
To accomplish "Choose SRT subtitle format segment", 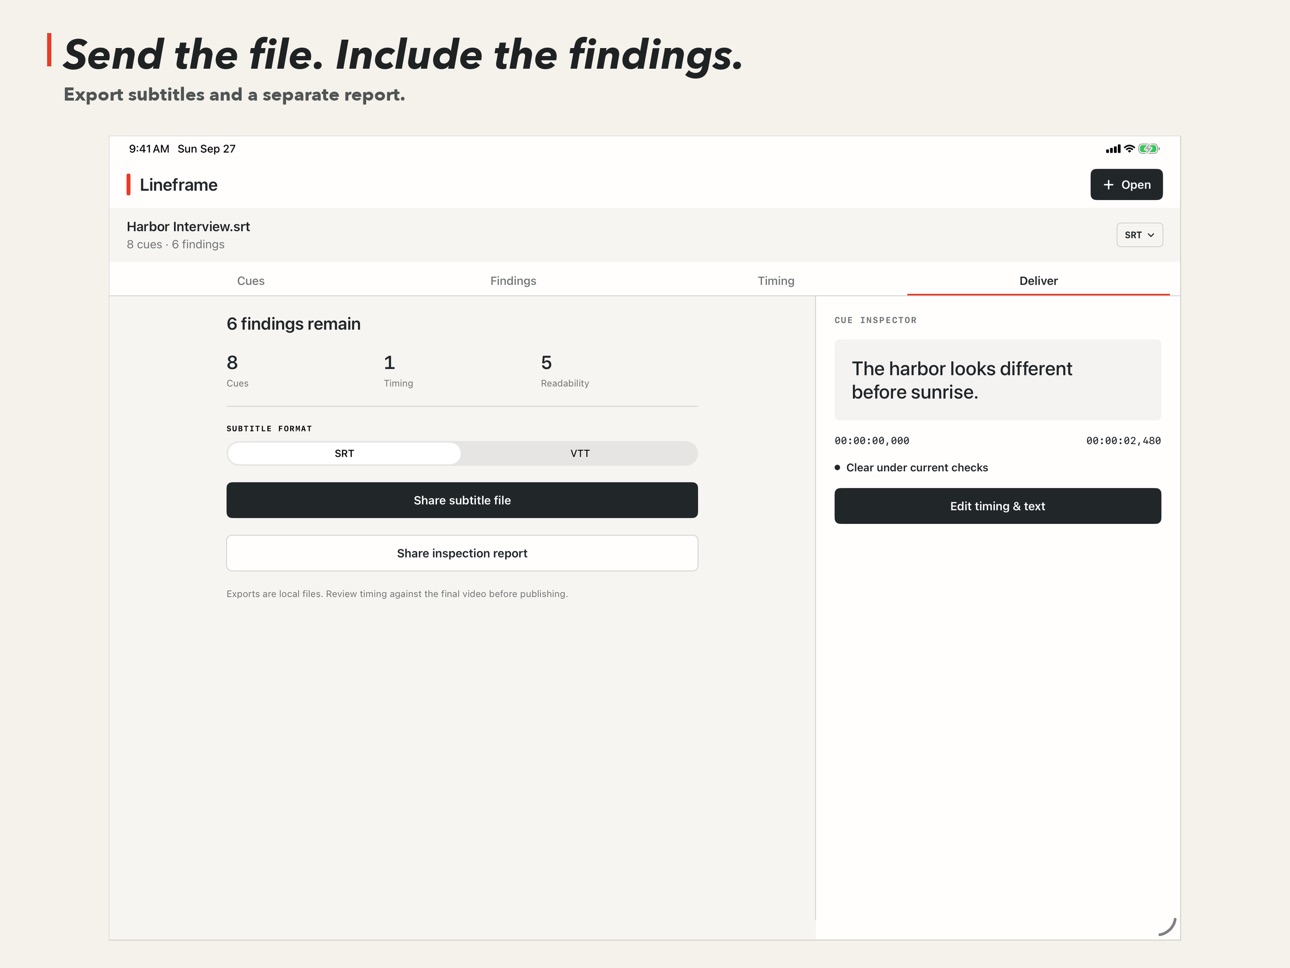I will 344,454.
